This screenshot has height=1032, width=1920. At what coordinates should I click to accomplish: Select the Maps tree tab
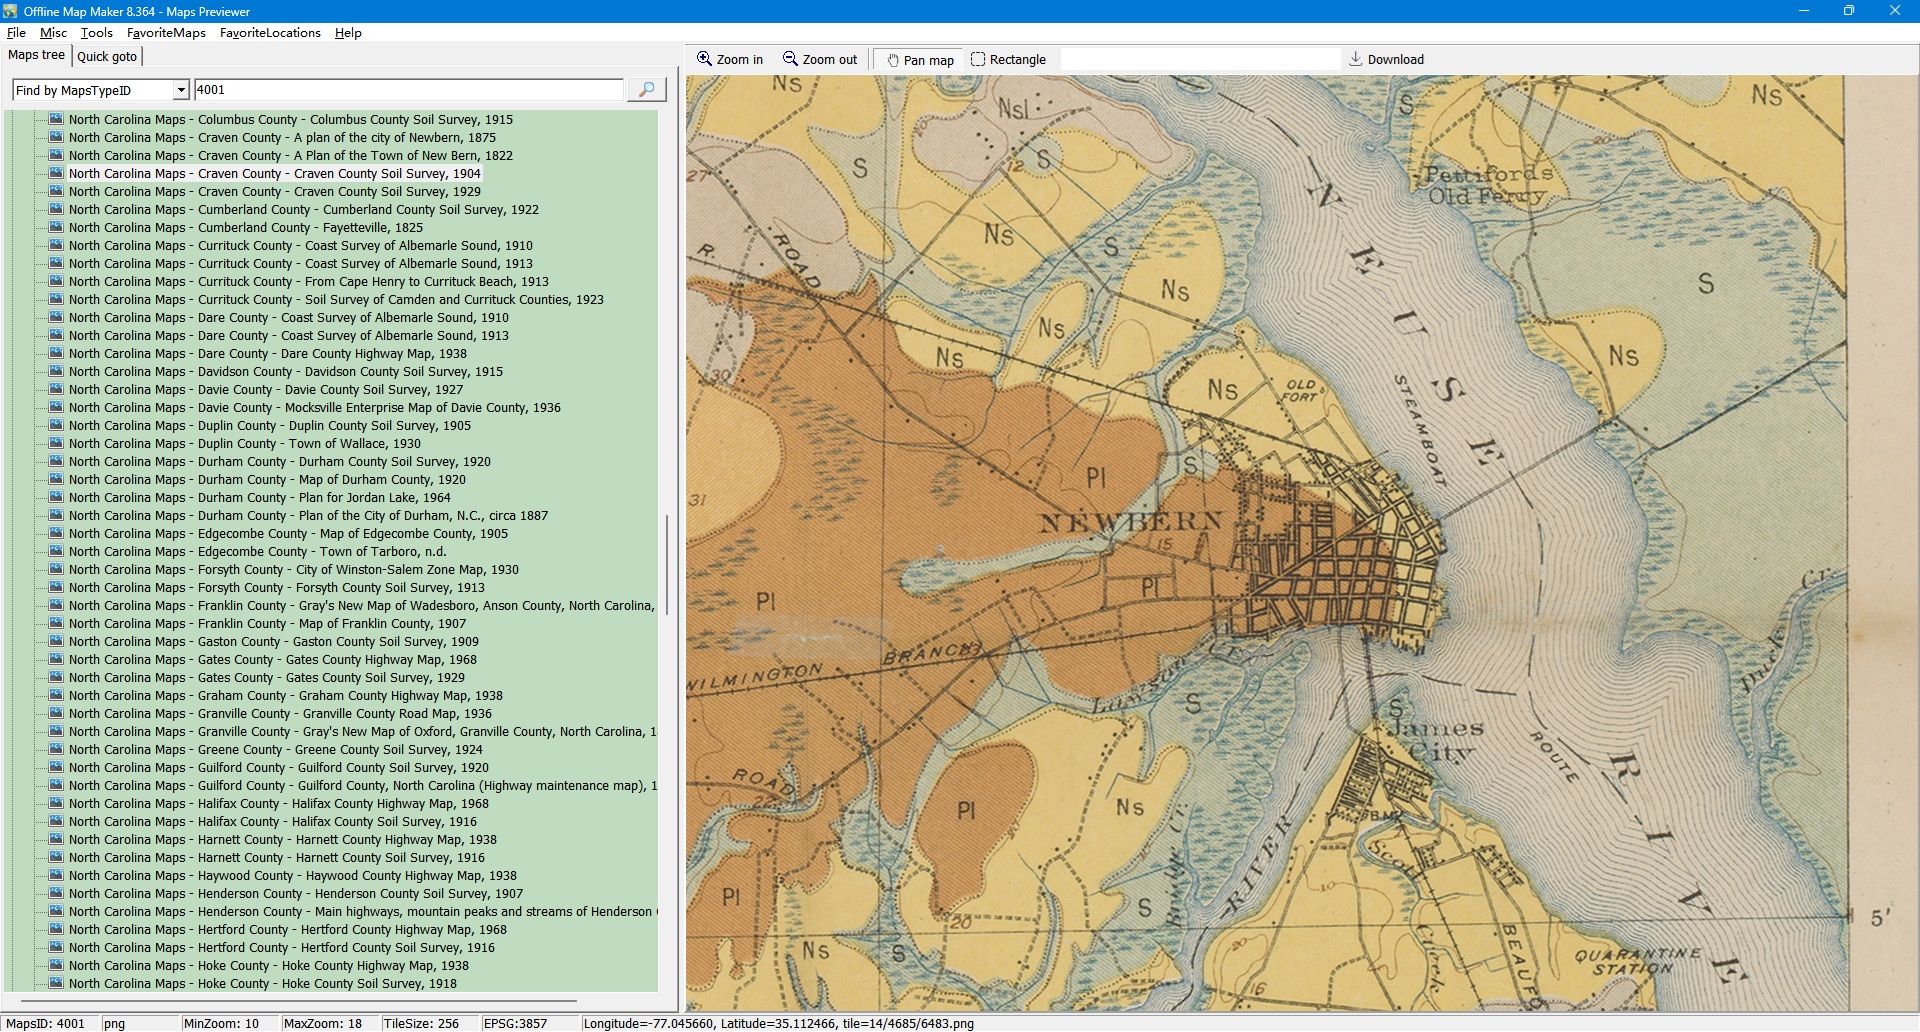coord(36,55)
